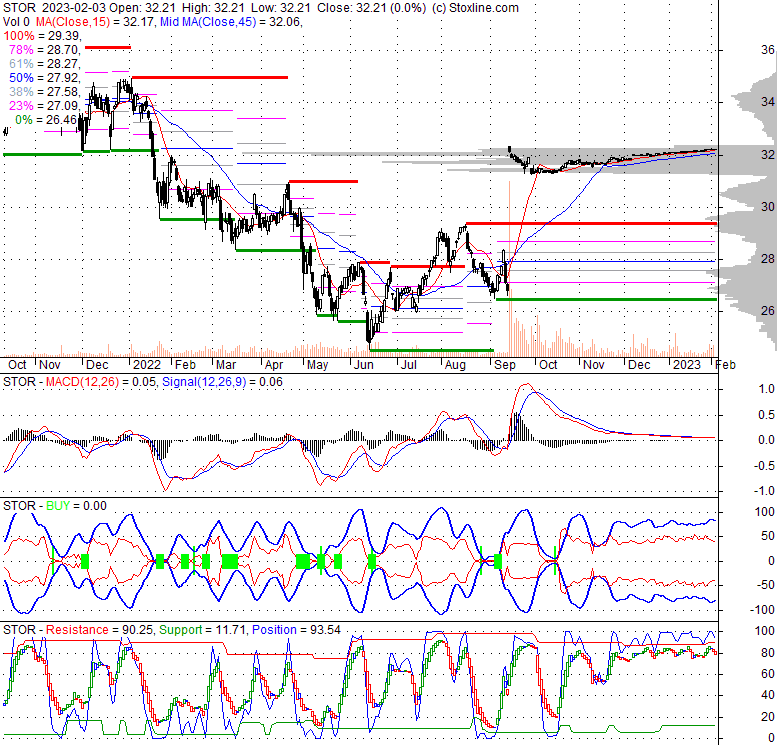Click the (c) Stoxline.com credit text
778x746 pixels.
pyautogui.click(x=475, y=8)
